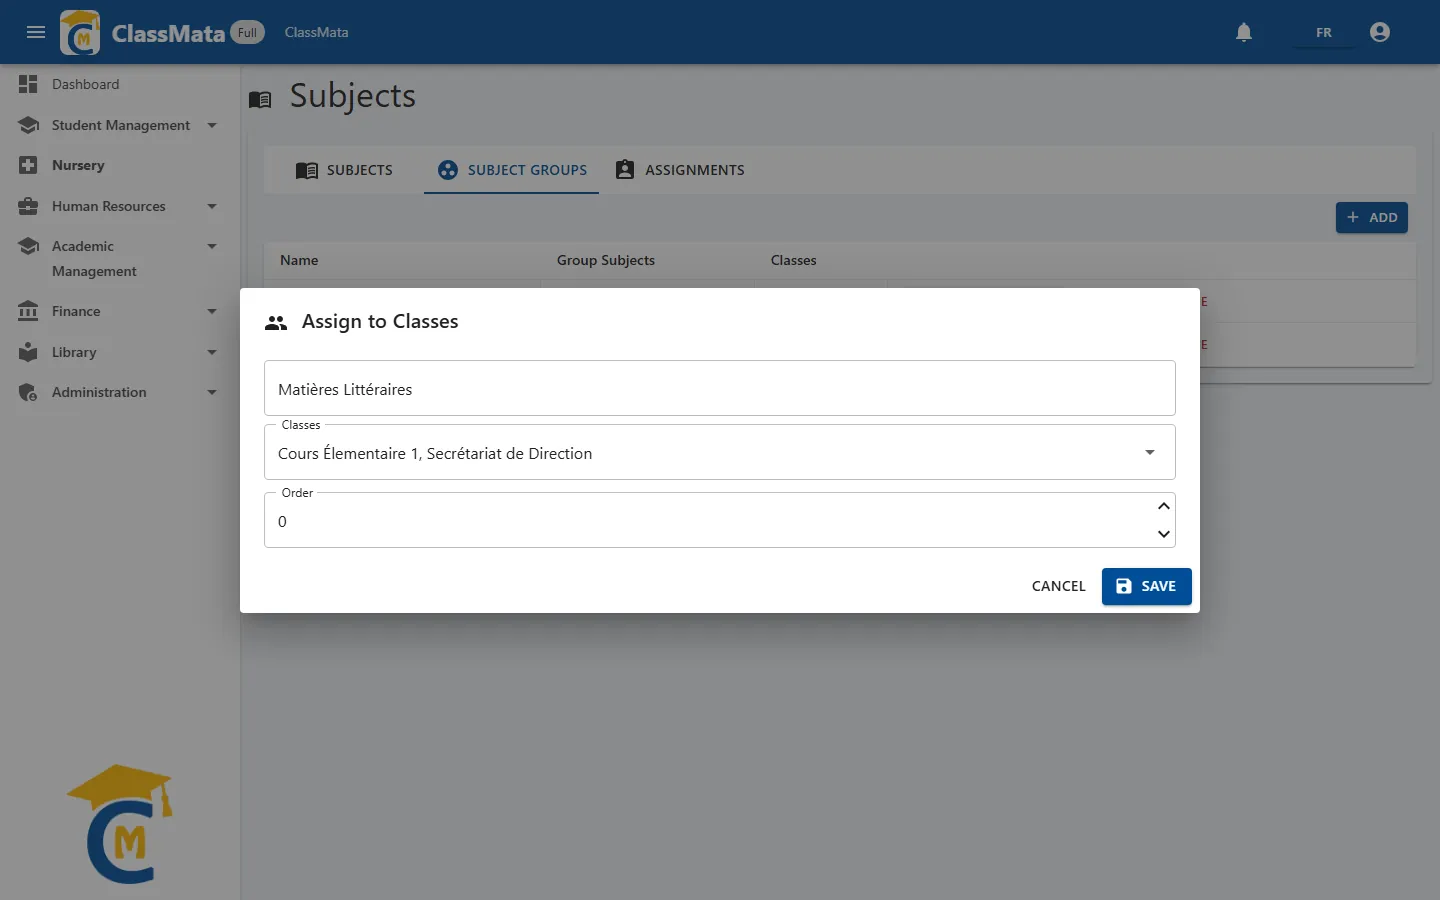Decrease Order with down arrow
The image size is (1440, 900).
click(1164, 534)
